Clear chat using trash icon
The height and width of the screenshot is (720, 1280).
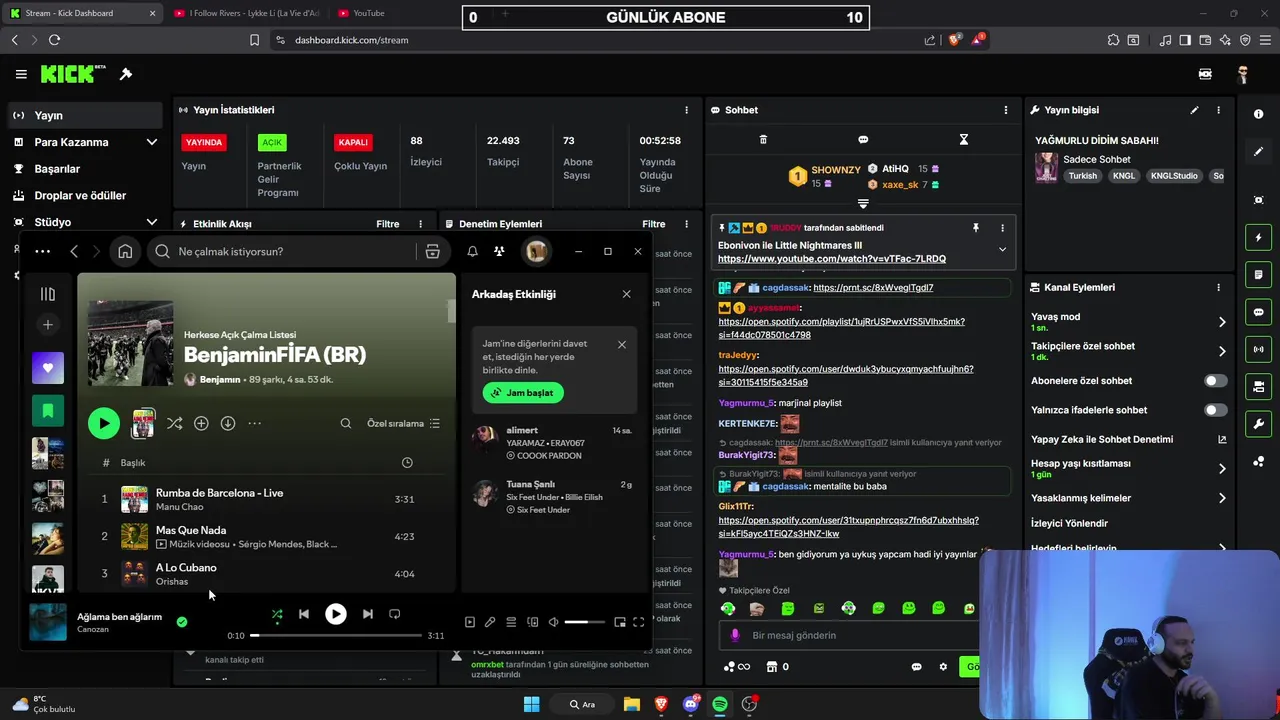[763, 140]
